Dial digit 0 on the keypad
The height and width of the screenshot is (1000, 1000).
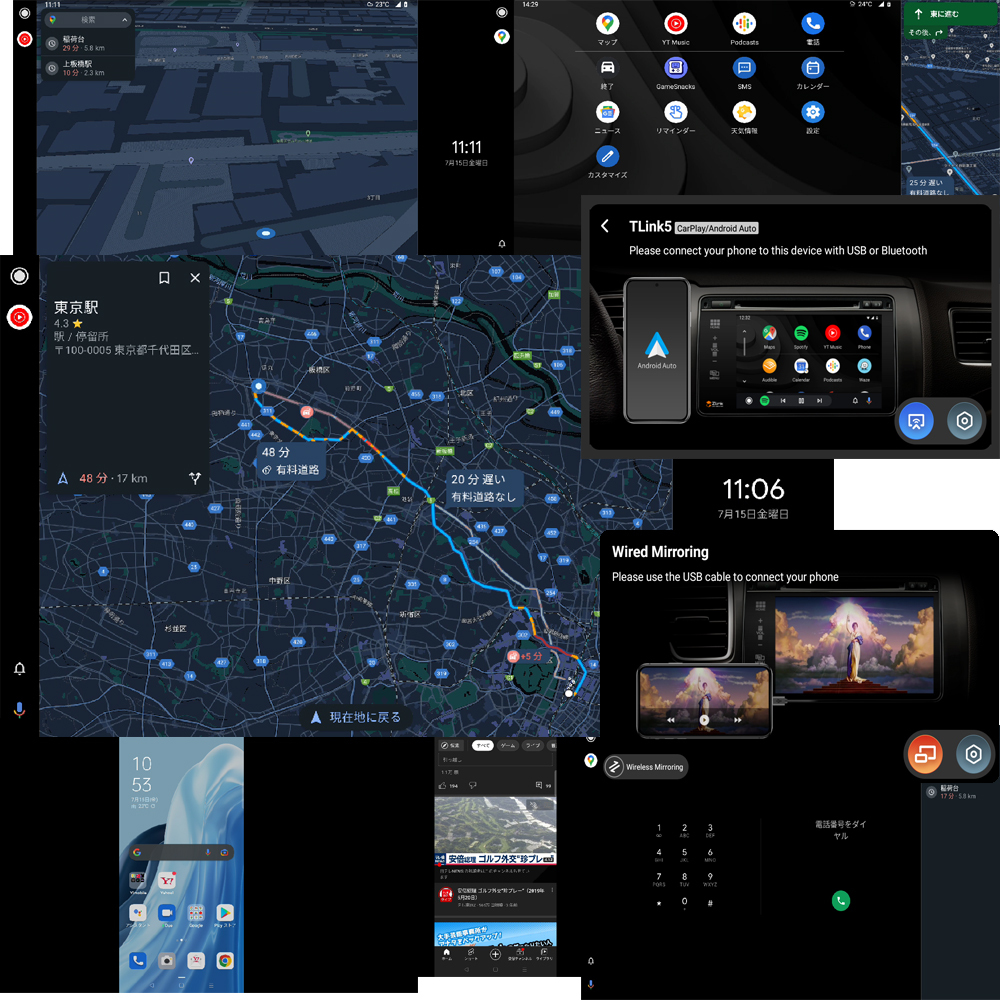tap(684, 903)
